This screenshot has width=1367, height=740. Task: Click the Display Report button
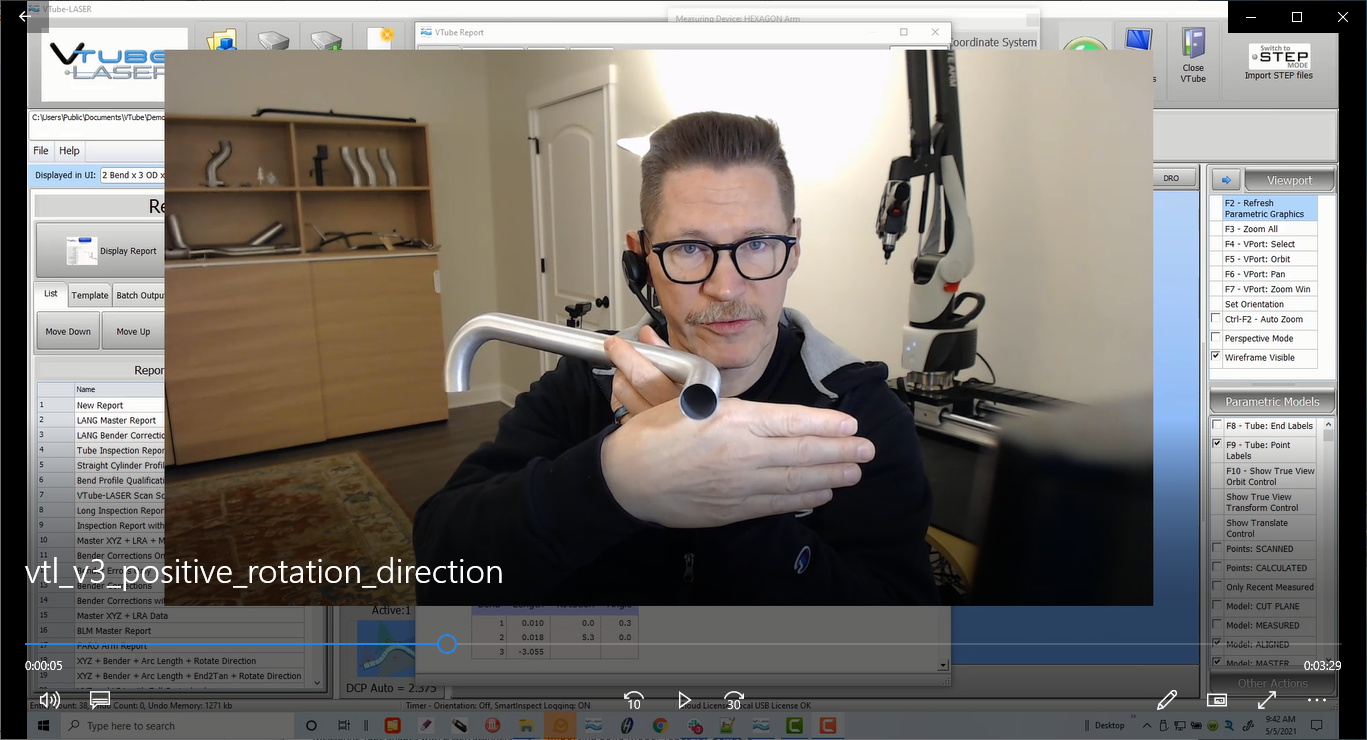[100, 251]
